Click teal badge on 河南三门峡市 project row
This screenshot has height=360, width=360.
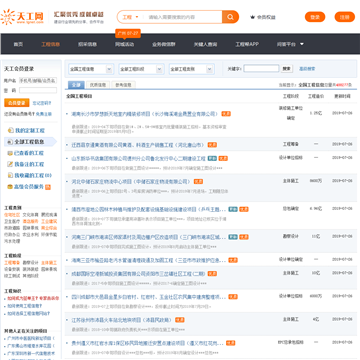(233, 237)
